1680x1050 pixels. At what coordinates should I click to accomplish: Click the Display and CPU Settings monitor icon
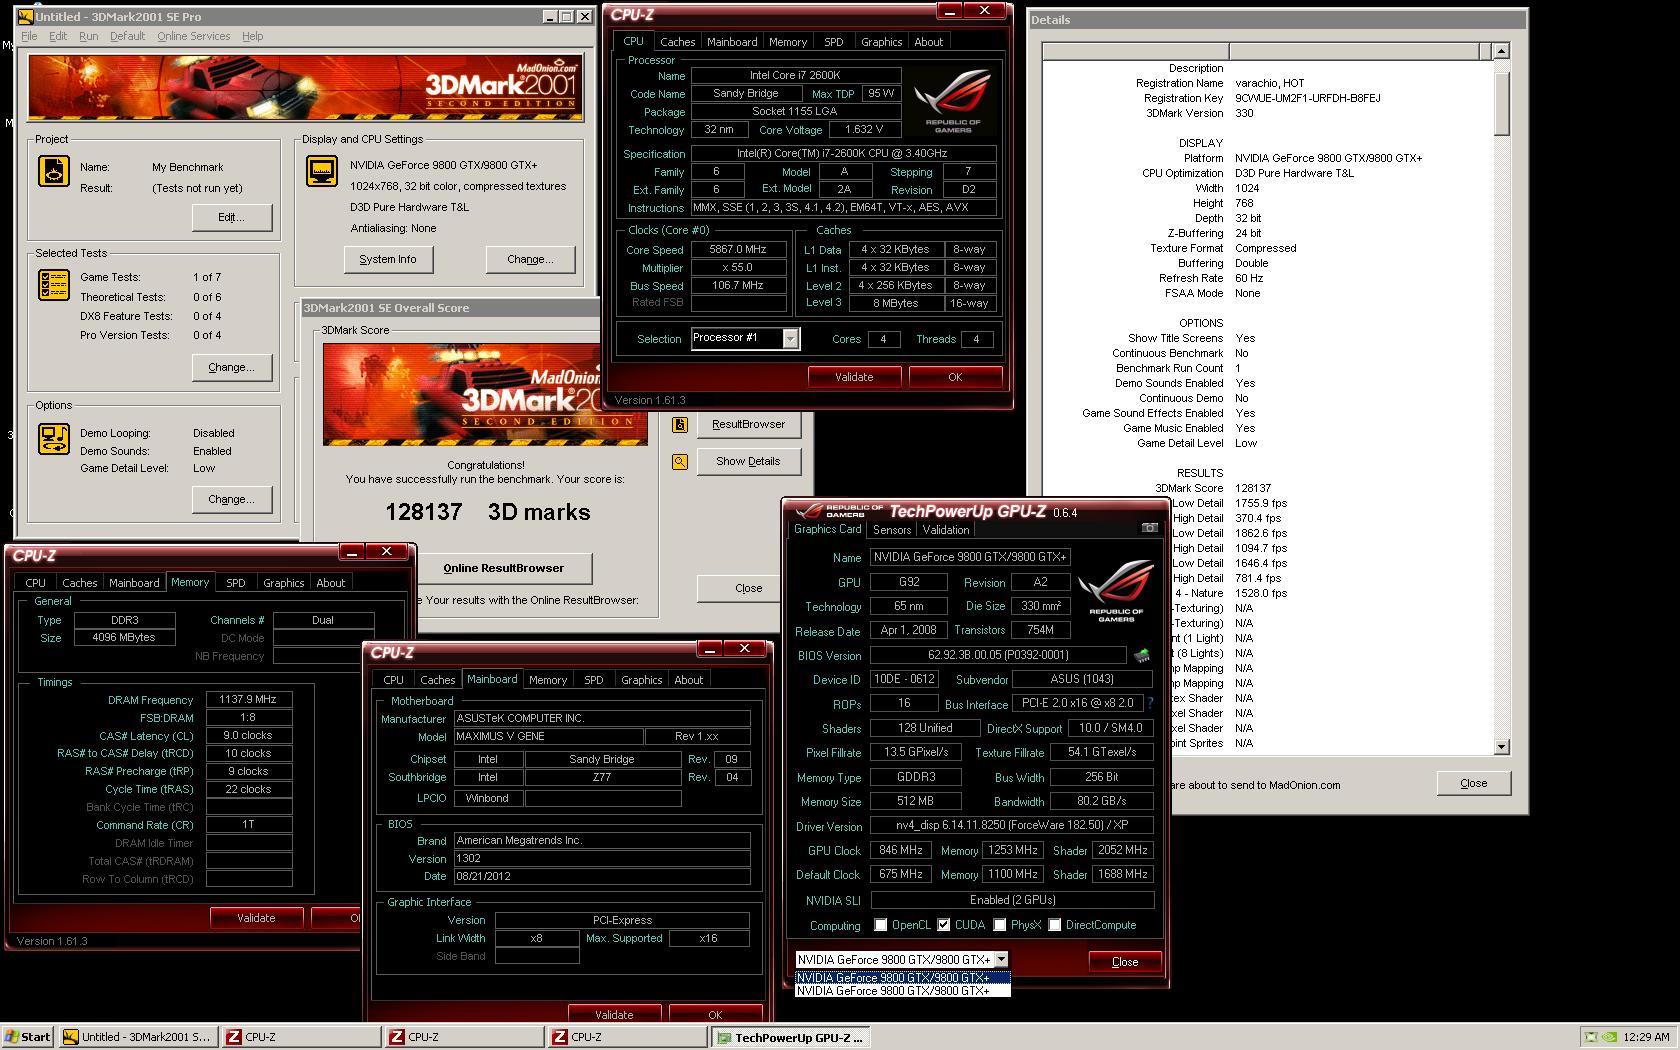tap(322, 170)
